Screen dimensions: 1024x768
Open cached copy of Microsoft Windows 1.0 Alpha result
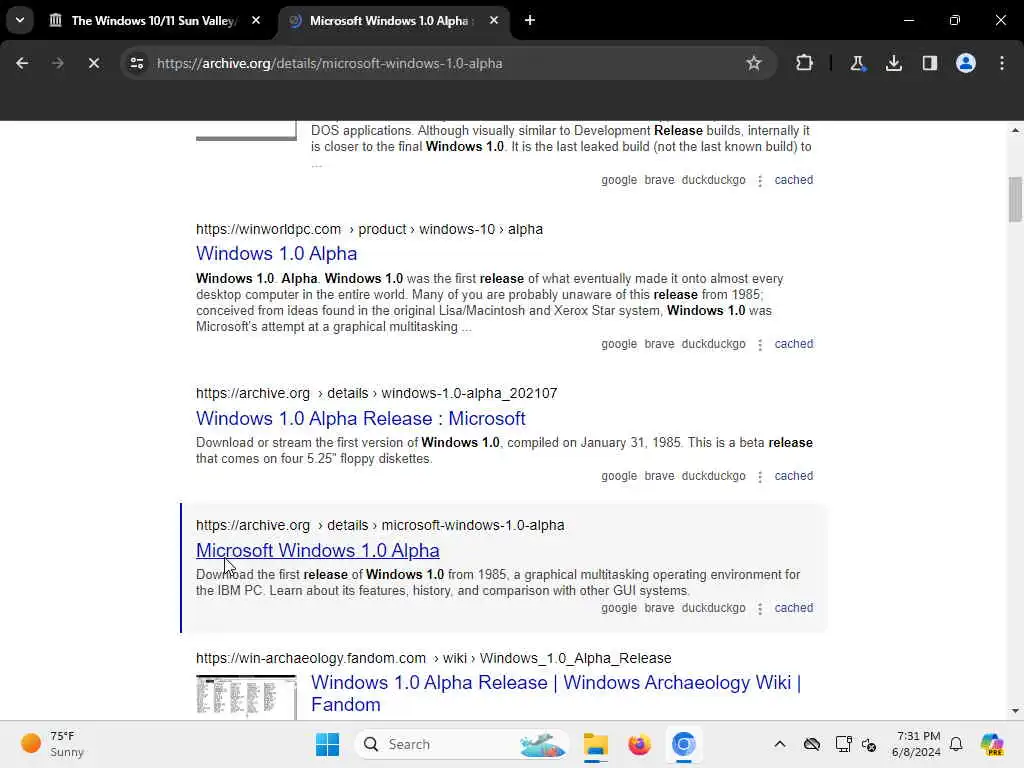(793, 608)
